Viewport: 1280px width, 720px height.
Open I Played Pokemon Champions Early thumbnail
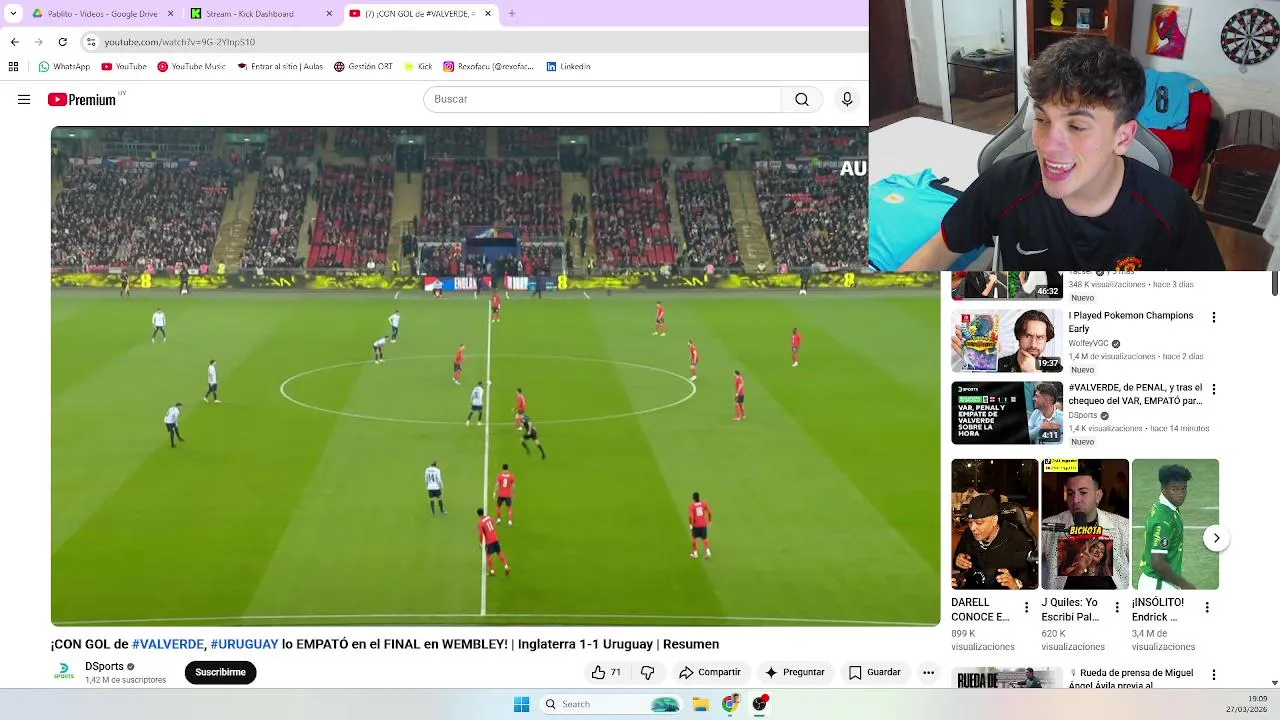(1007, 341)
